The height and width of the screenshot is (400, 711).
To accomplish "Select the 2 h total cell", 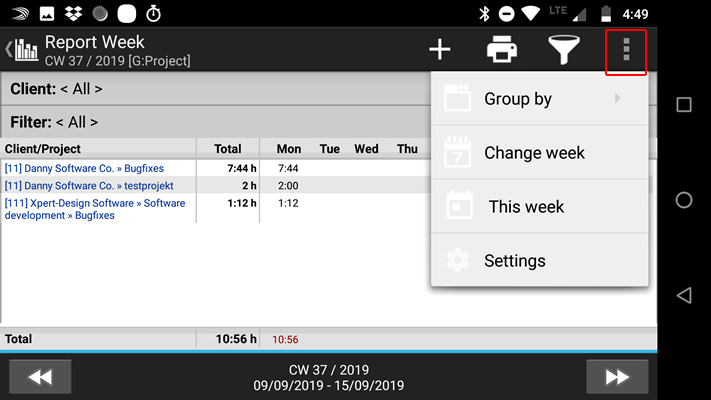I will pos(249,185).
